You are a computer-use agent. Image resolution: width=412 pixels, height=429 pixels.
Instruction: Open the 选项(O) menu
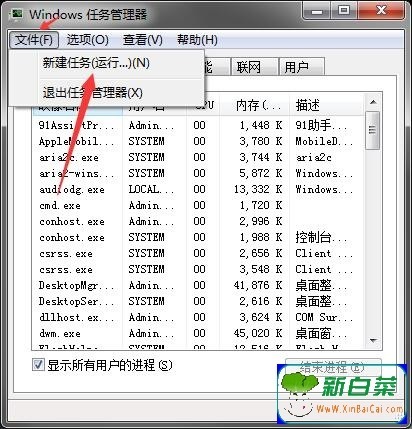[88, 40]
